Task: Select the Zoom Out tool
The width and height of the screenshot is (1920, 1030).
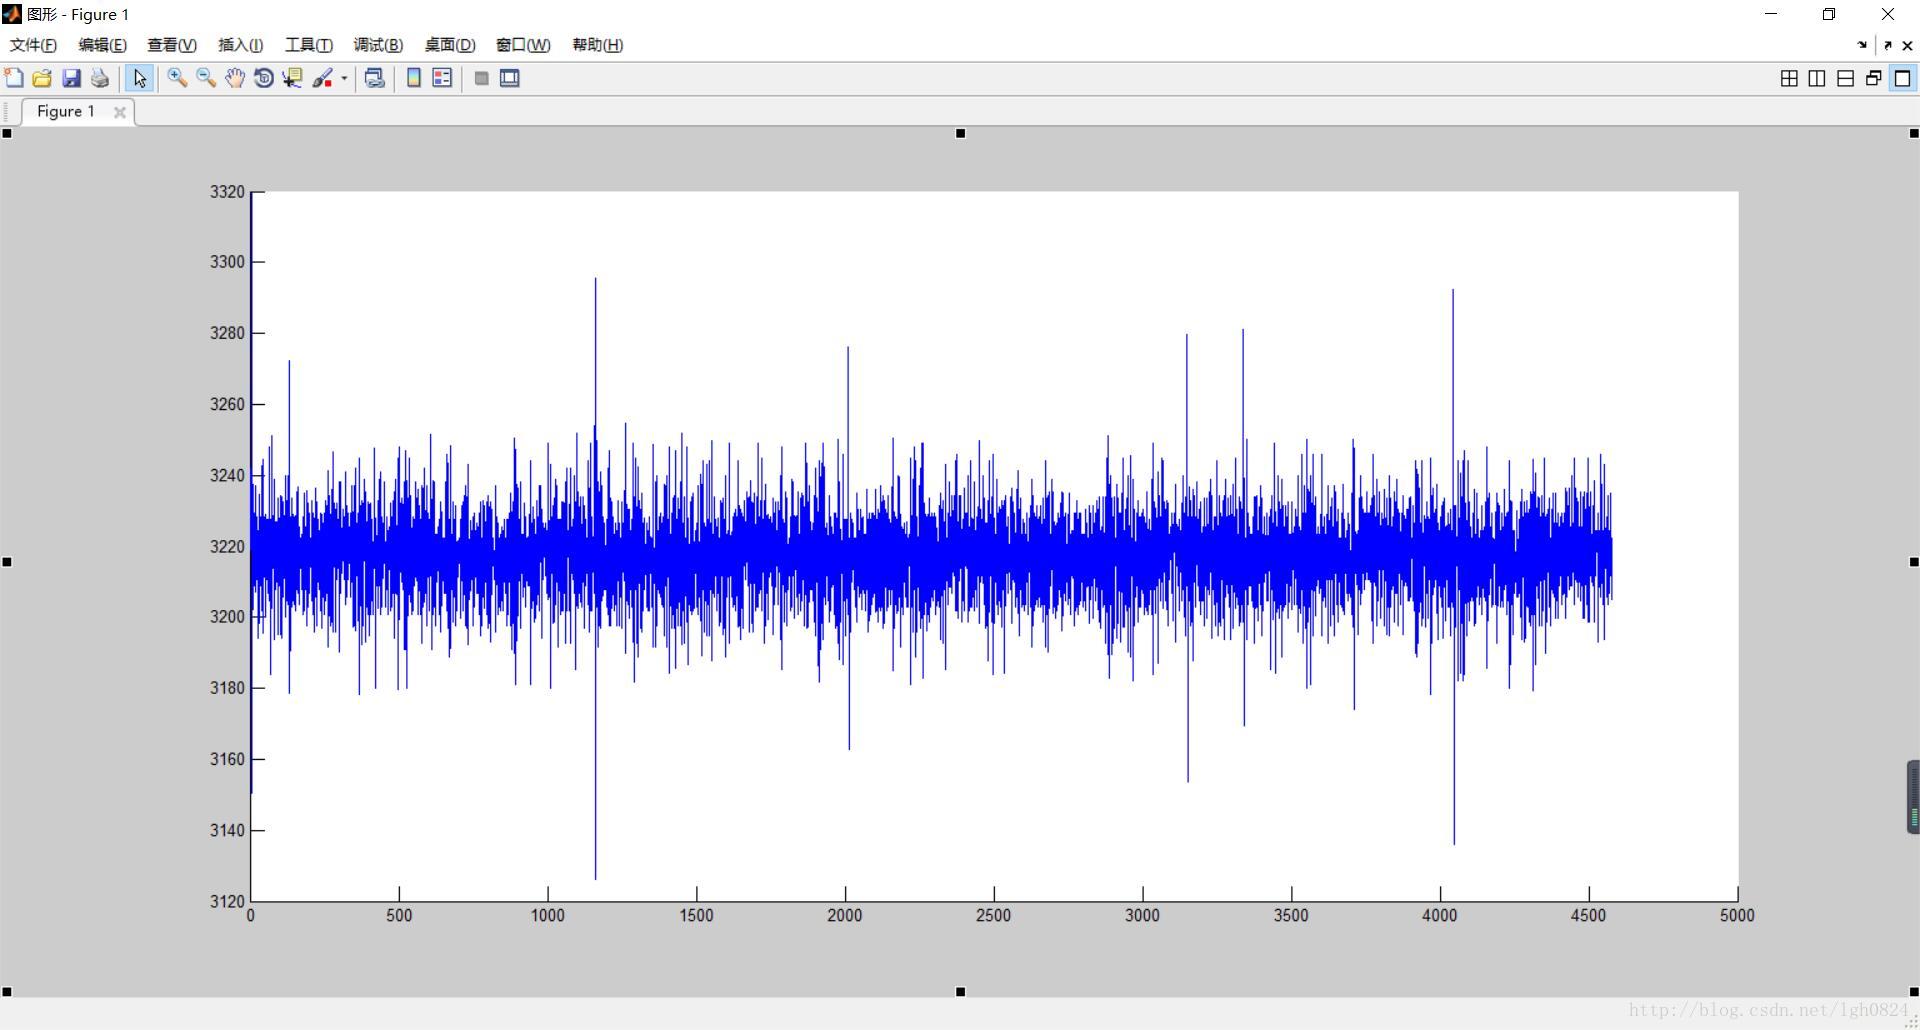Action: 206,78
